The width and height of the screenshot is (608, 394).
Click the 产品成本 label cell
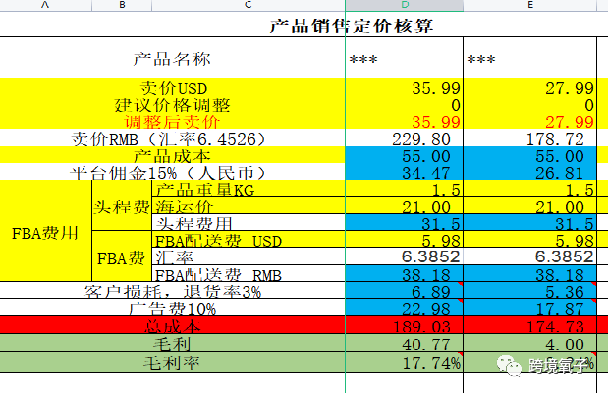pyautogui.click(x=172, y=156)
